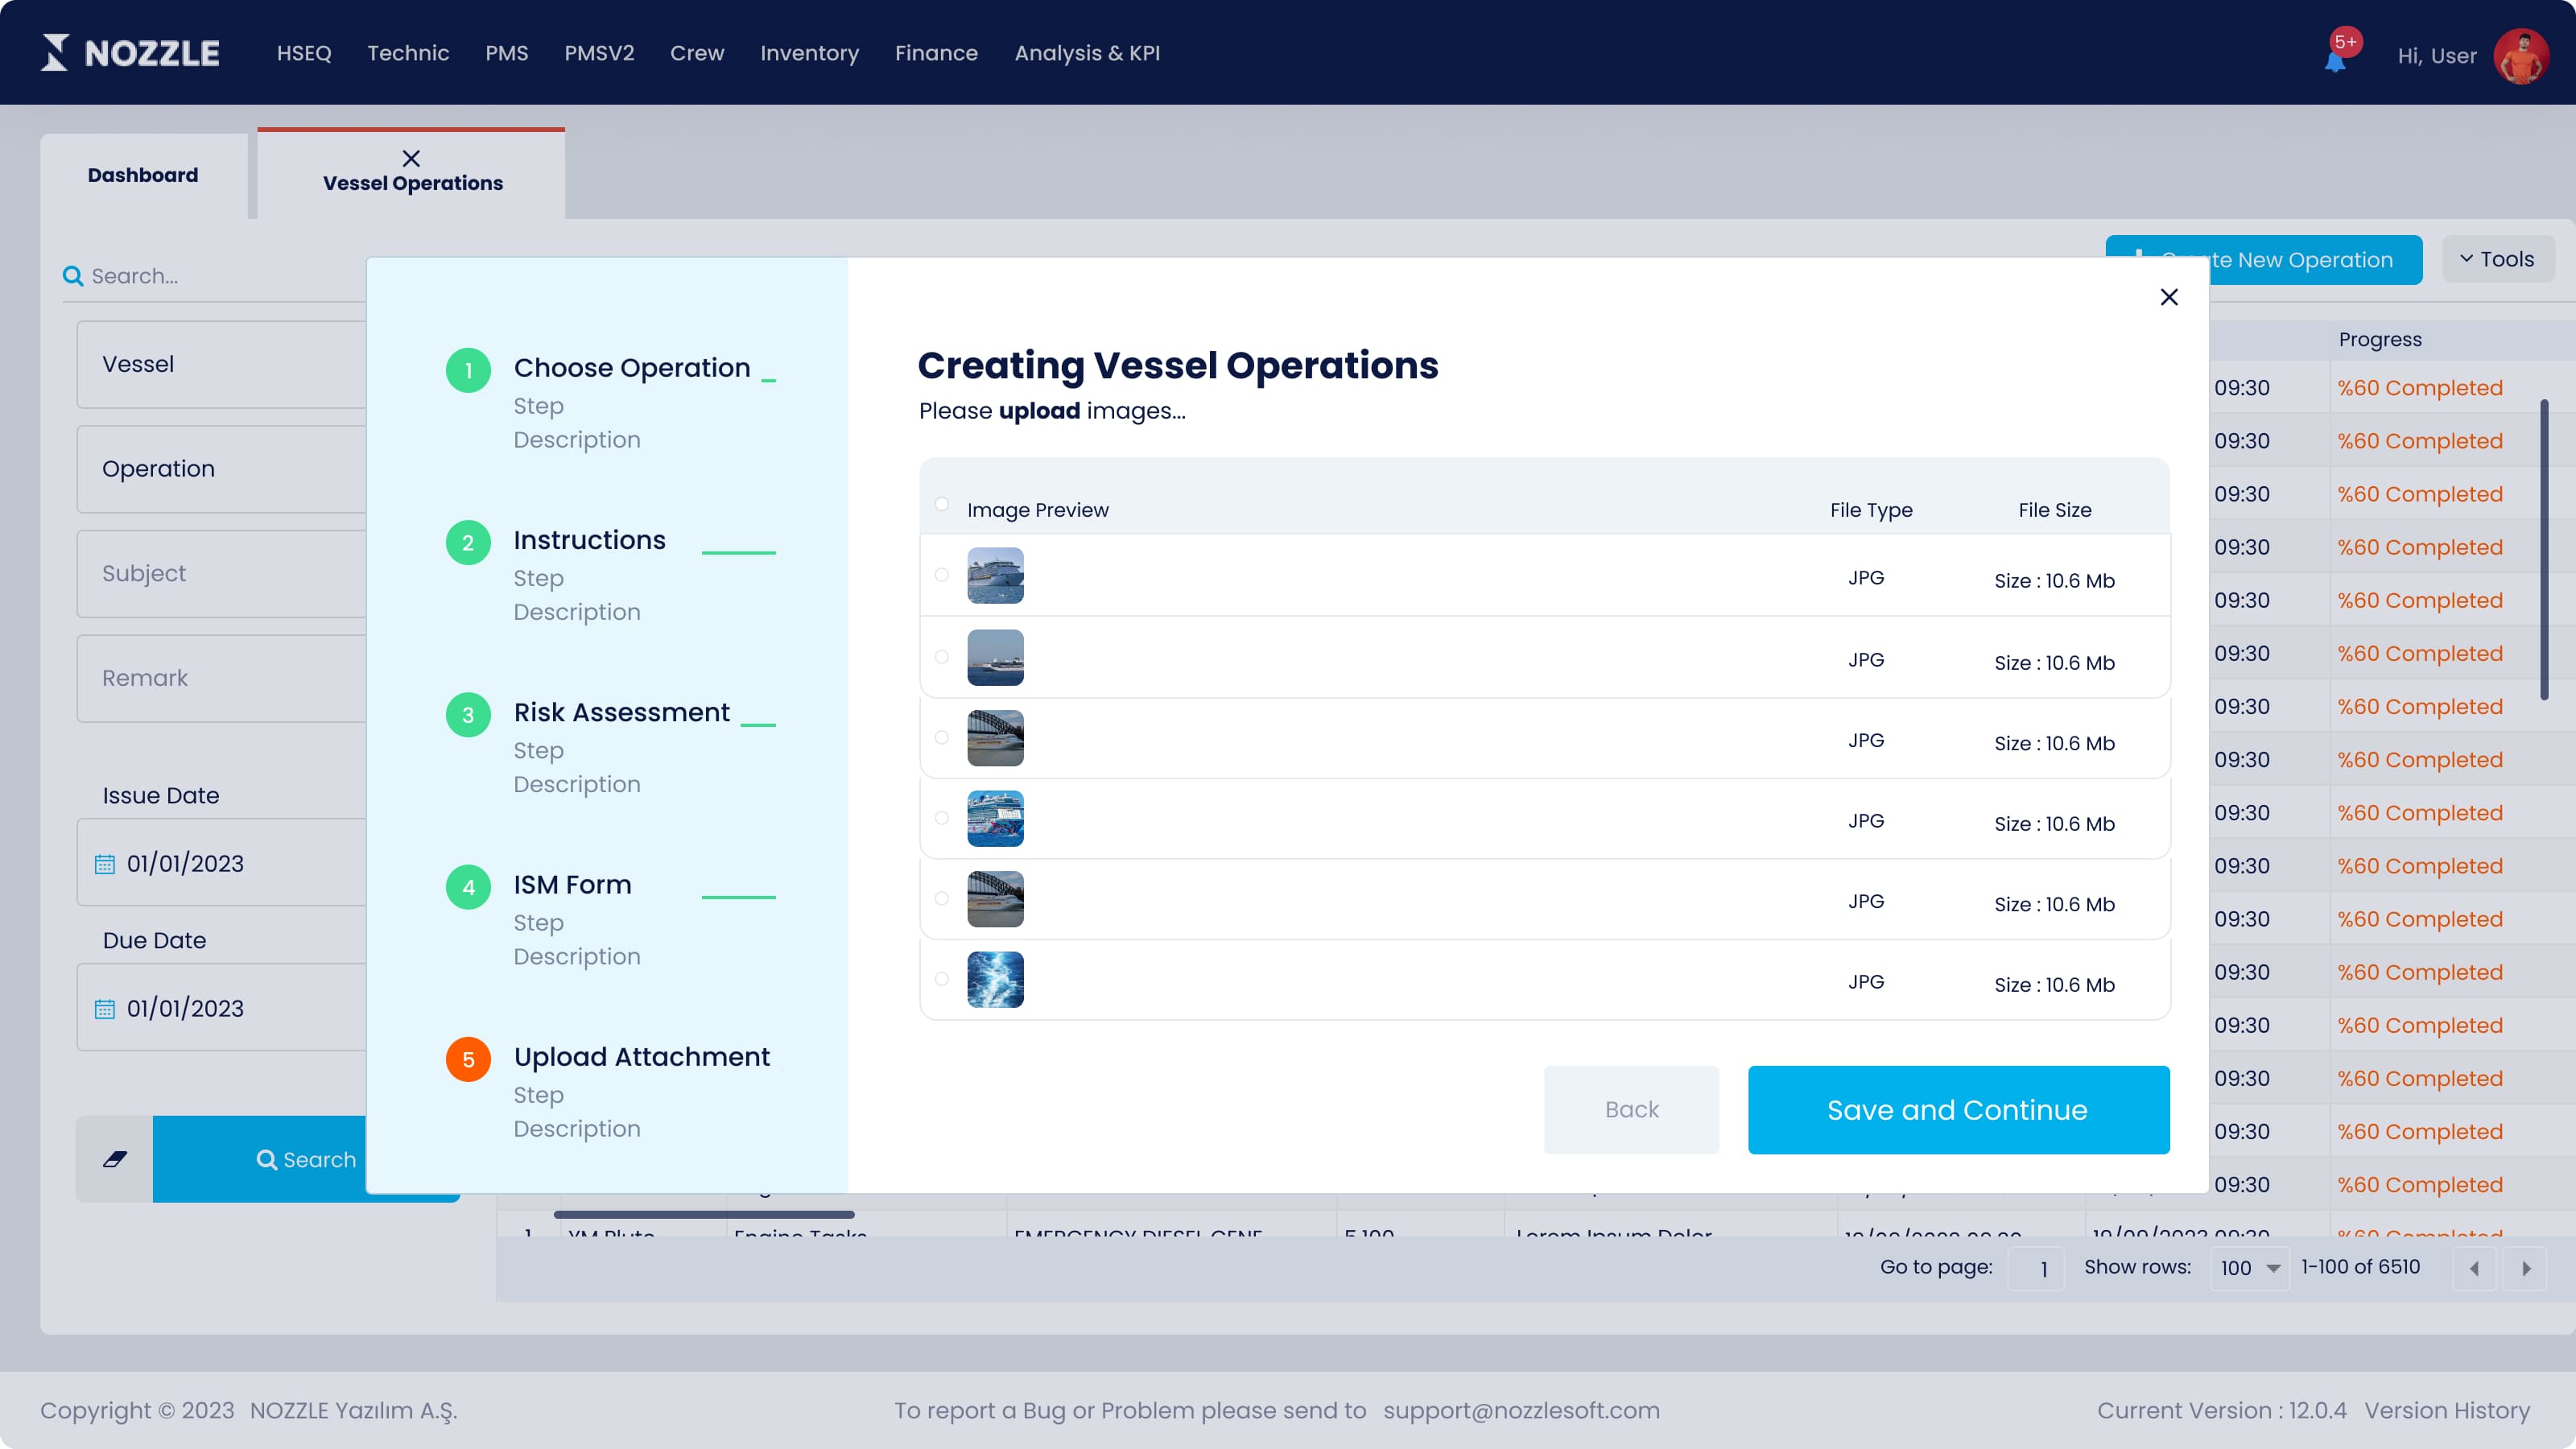Go to previous page arrow

click(2474, 1268)
